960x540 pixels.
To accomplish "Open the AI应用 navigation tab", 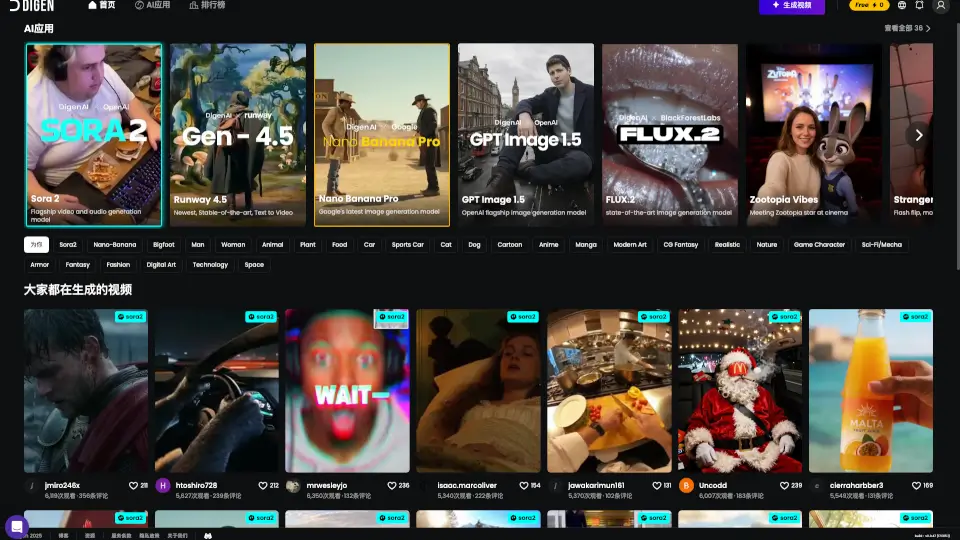I will pos(152,5).
